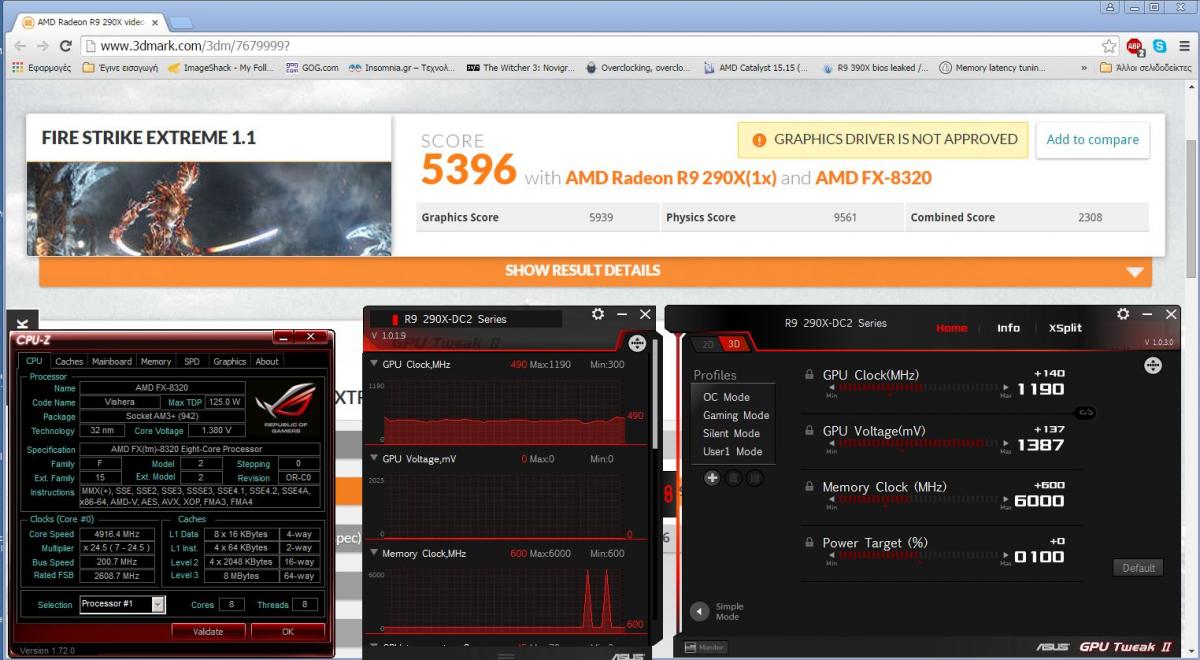Screen dimensions: 1200x660
Task: Open the XSplit tab in GPU Tweak
Action: click(x=1065, y=327)
